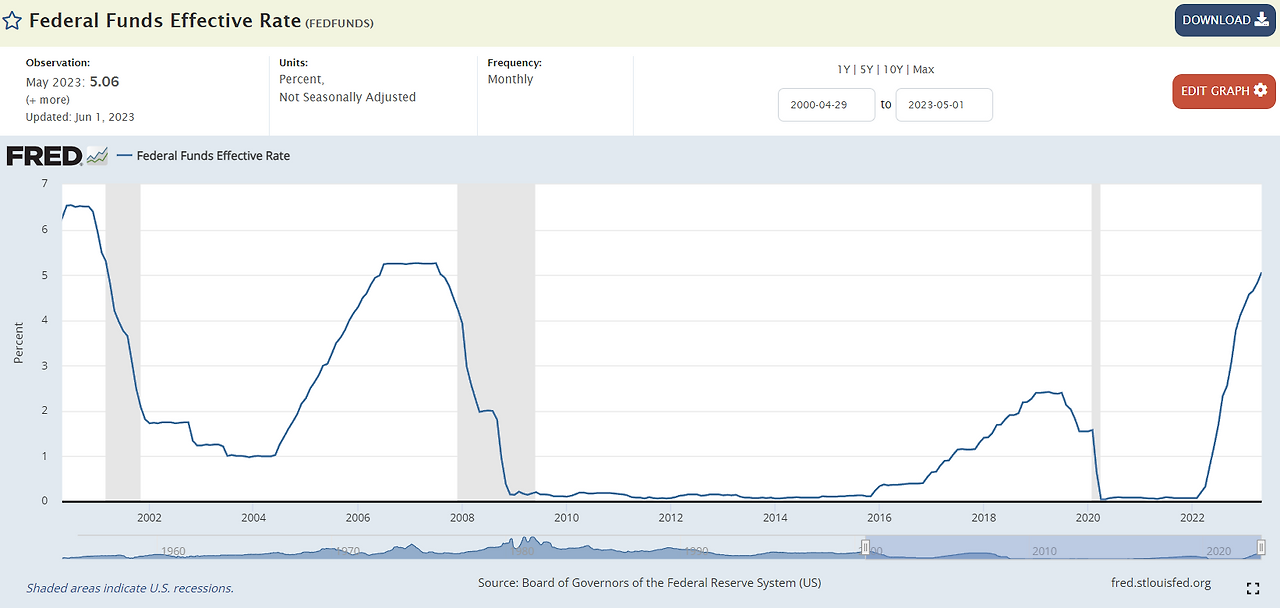Image resolution: width=1280 pixels, height=608 pixels.
Task: Click the Federal Funds Effective Rate title
Action: pyautogui.click(x=164, y=21)
